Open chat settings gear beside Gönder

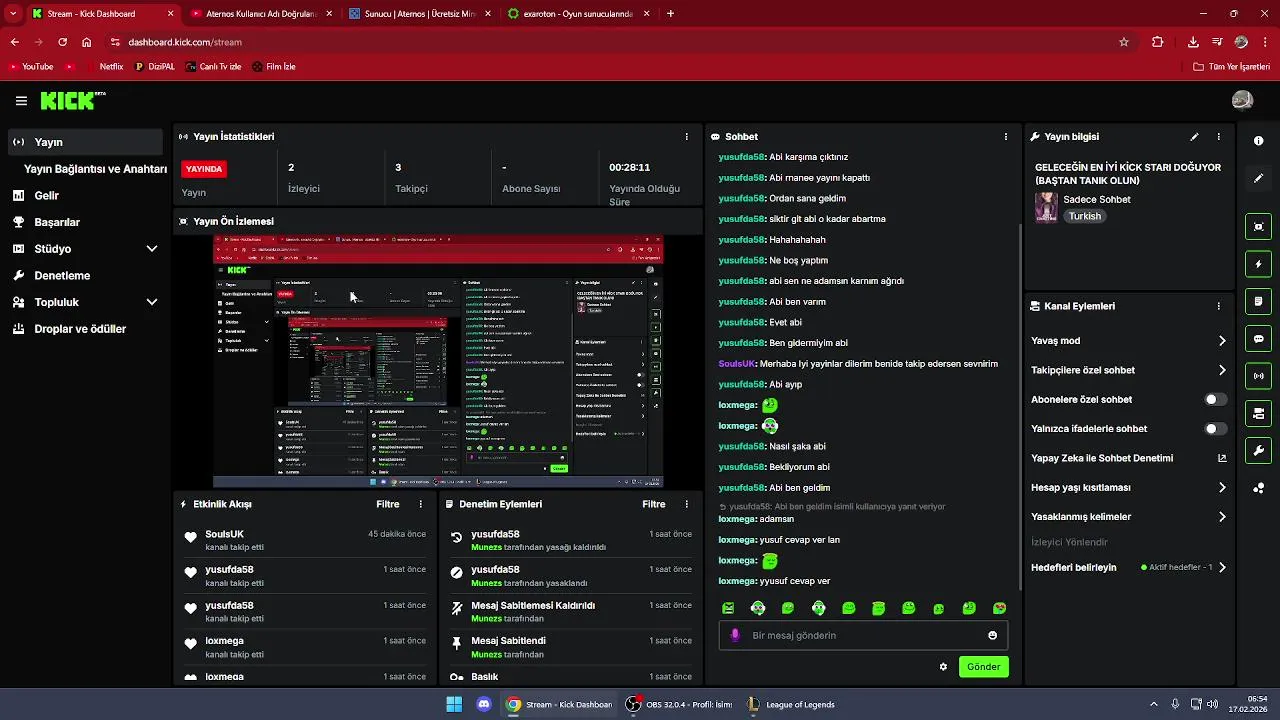(x=942, y=667)
